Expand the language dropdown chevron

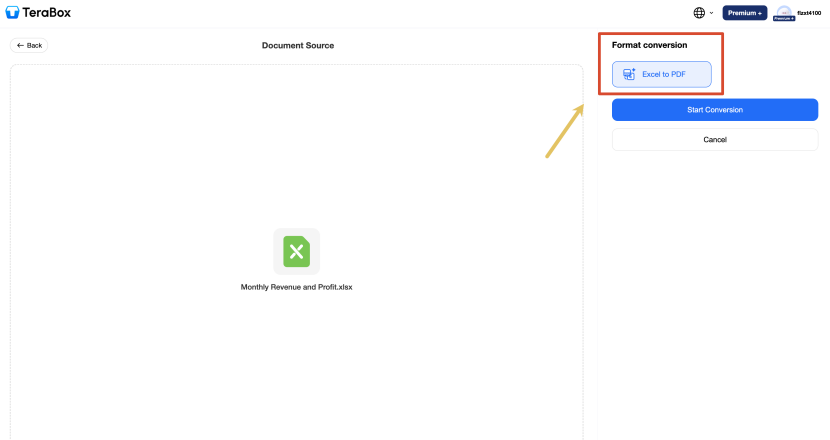[711, 13]
